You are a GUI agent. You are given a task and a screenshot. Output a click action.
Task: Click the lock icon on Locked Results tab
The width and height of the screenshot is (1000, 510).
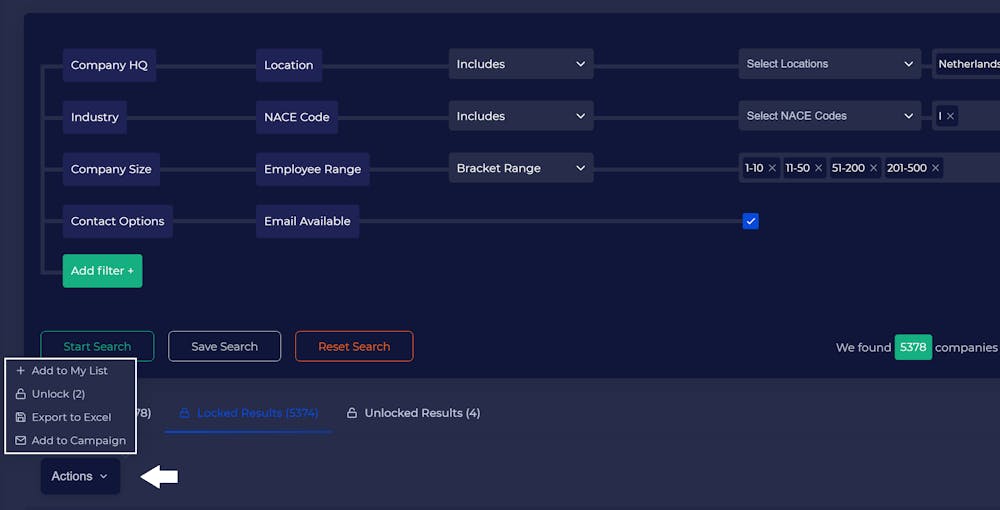click(184, 413)
